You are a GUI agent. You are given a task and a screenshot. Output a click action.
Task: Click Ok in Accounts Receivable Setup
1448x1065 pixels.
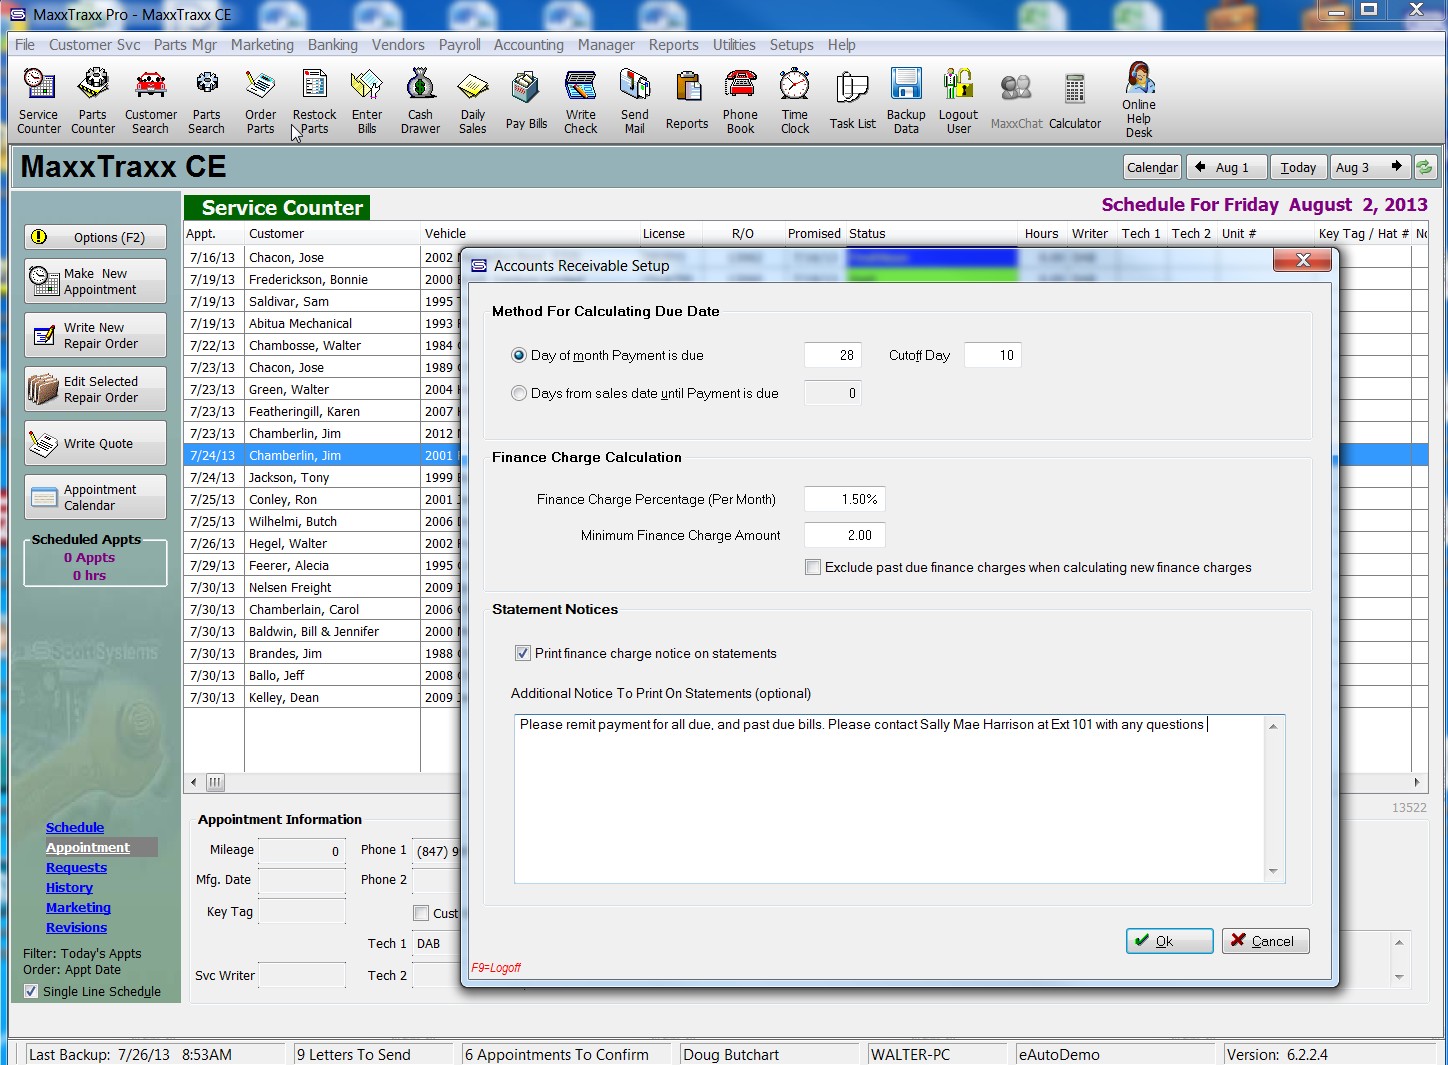[1169, 941]
